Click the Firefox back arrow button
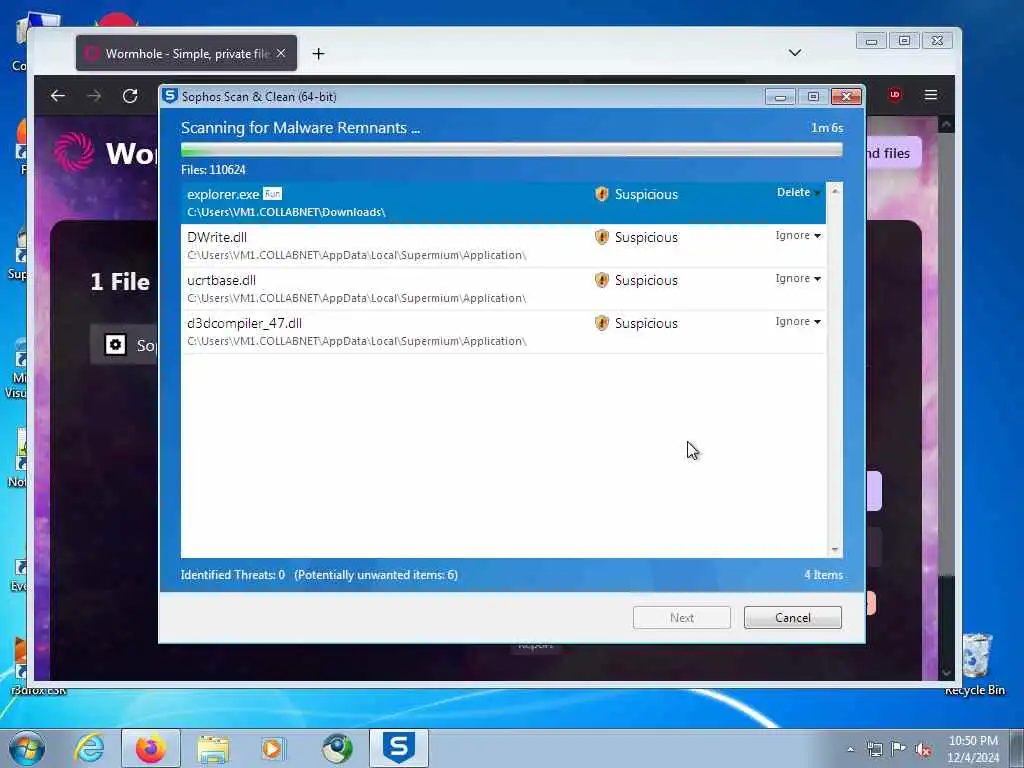The image size is (1024, 768). pos(58,96)
